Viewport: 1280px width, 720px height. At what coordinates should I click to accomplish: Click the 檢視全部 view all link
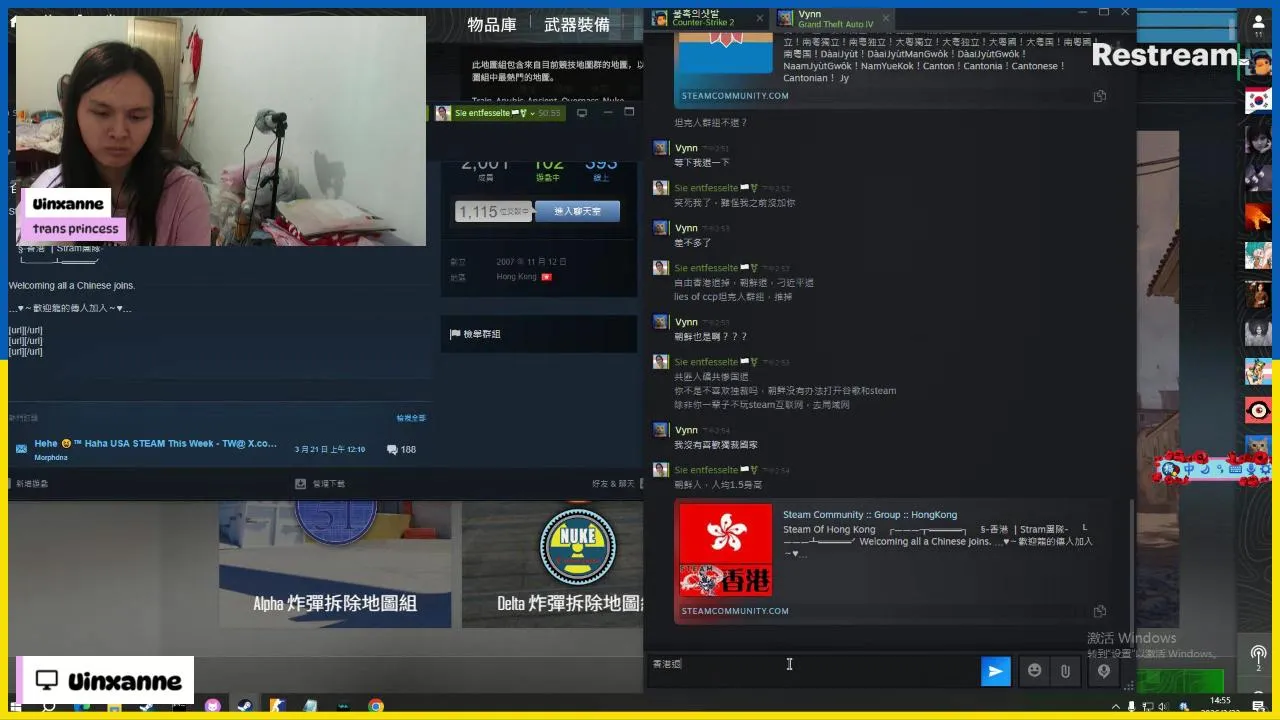(x=411, y=418)
